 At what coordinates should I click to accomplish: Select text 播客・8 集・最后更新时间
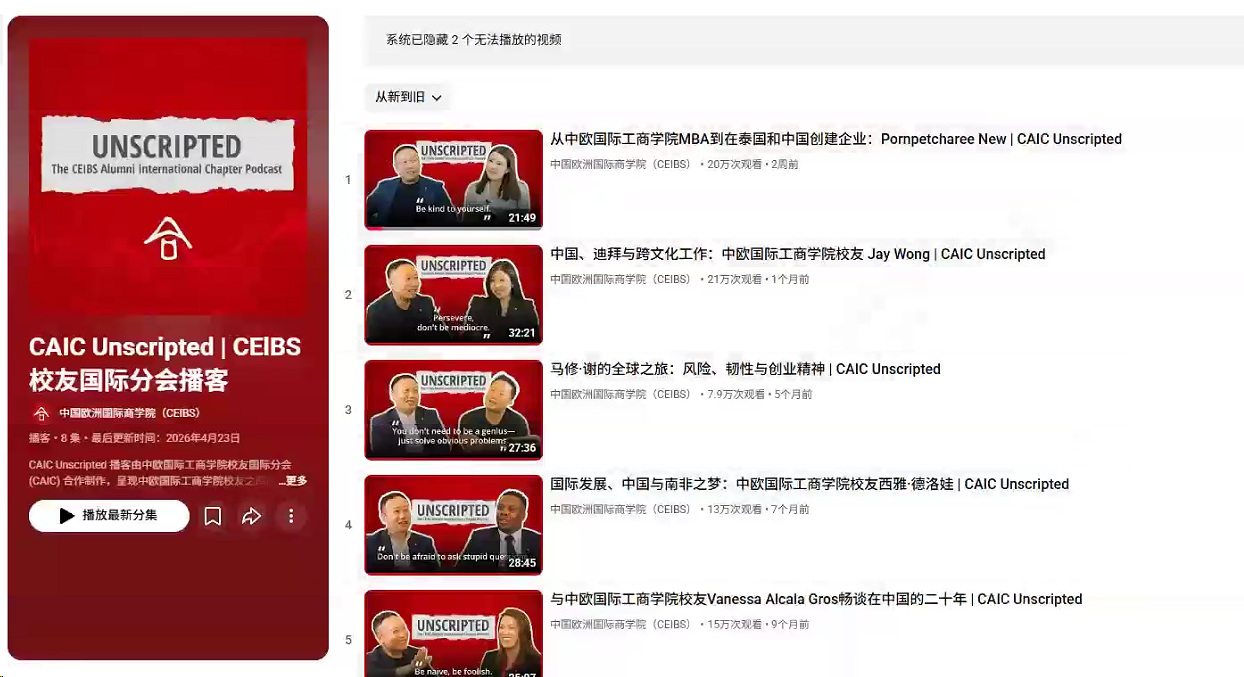134,438
